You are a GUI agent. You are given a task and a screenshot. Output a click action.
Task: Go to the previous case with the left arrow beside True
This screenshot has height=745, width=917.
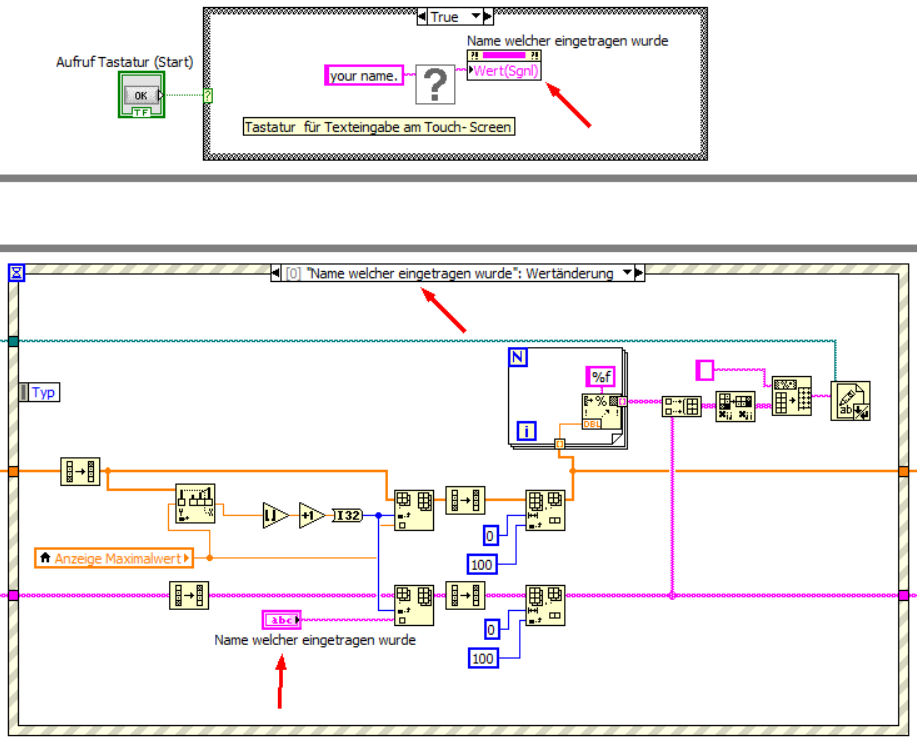point(422,16)
